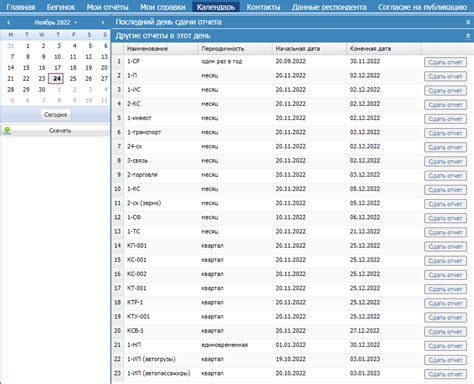Sort by Периодичность column header
Viewport: 474px width, 384px height.
pos(235,49)
